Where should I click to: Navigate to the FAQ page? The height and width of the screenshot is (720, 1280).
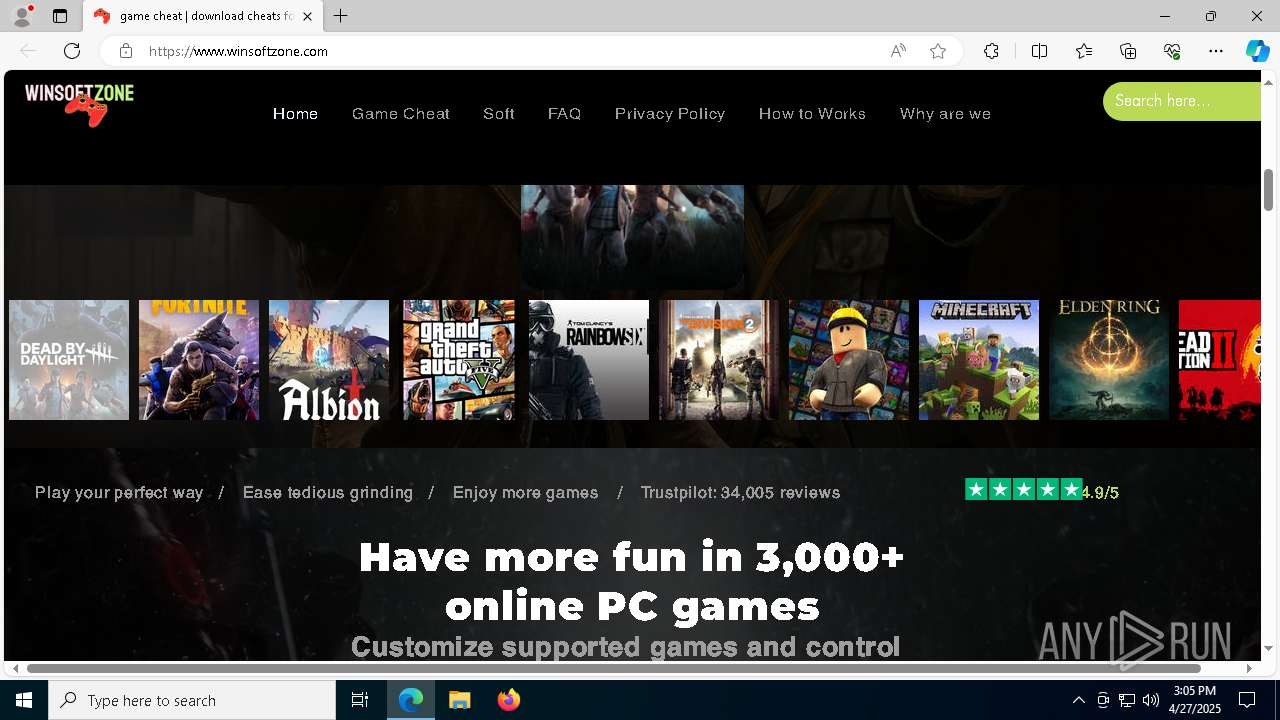[x=564, y=114]
